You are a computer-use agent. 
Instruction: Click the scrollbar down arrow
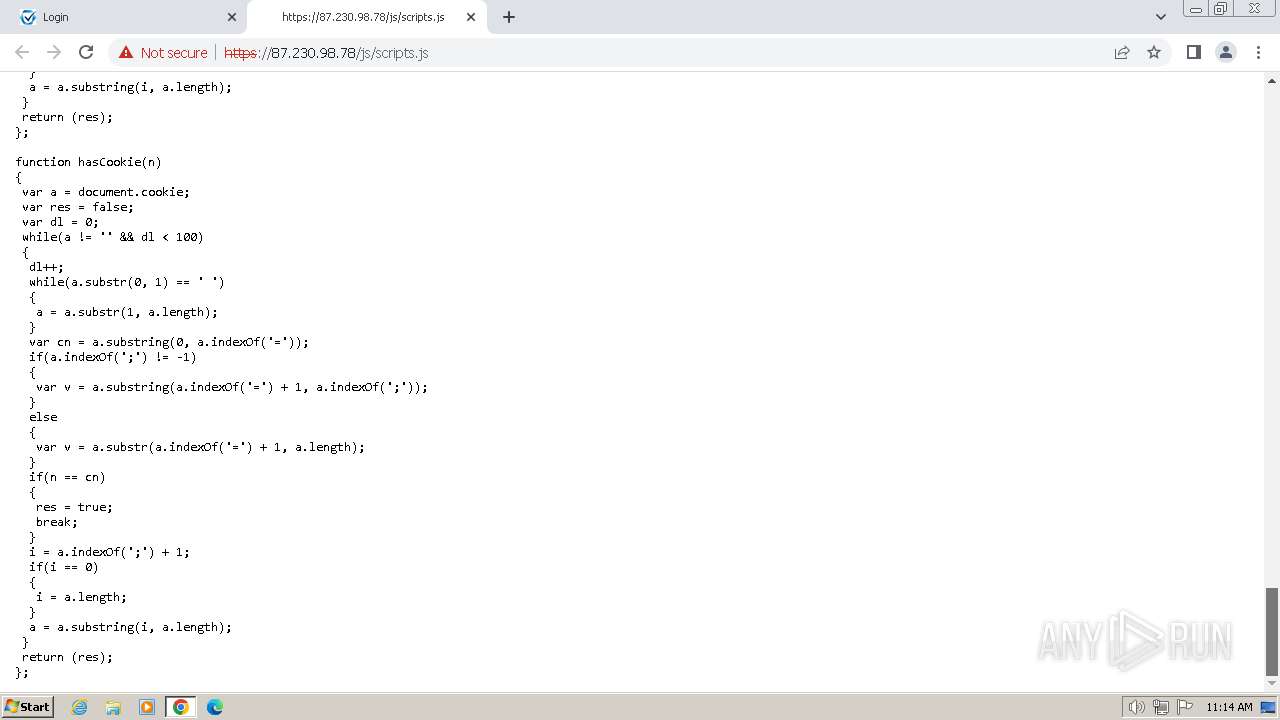[1272, 685]
